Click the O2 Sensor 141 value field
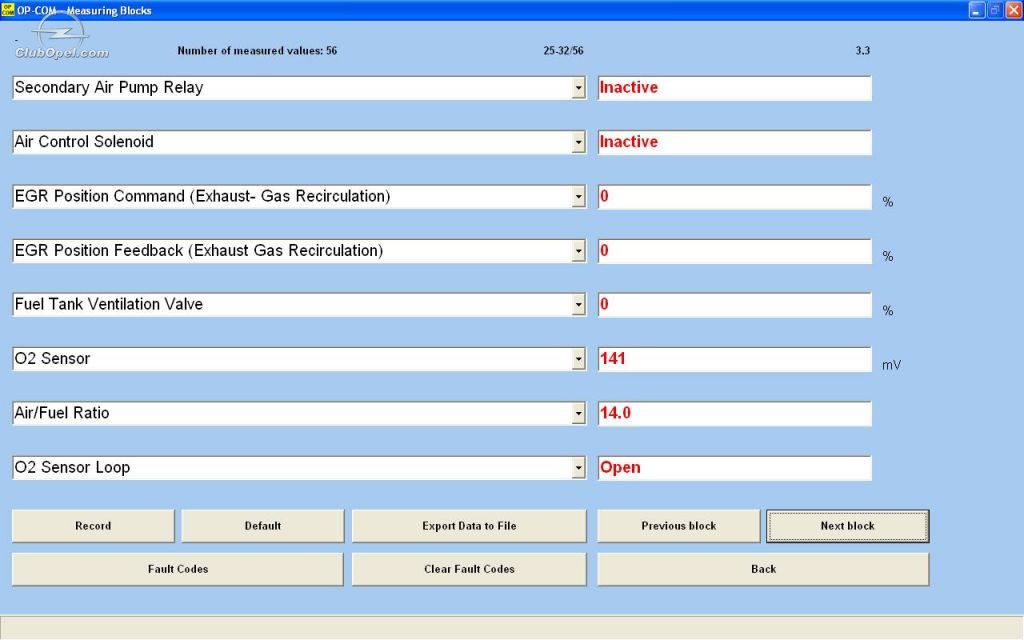The height and width of the screenshot is (640, 1024). pos(735,359)
